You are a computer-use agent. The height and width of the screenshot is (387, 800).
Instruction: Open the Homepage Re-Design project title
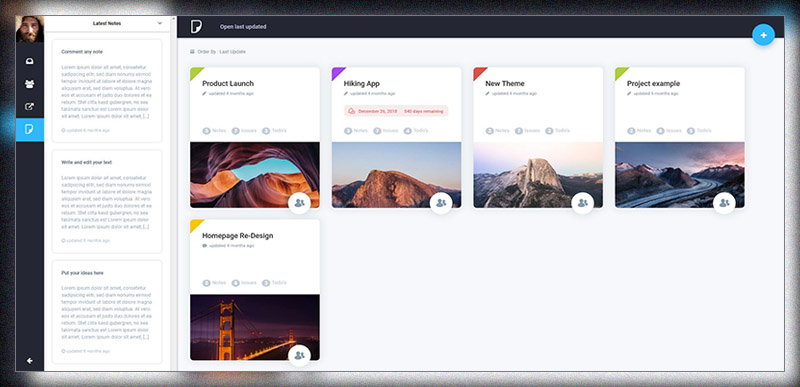click(238, 236)
